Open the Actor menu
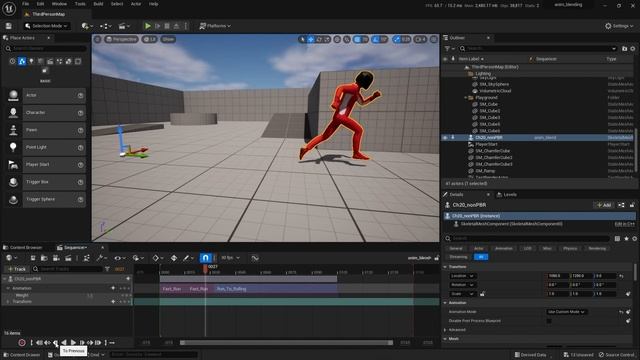Image resolution: width=640 pixels, height=360 pixels. (x=136, y=4)
